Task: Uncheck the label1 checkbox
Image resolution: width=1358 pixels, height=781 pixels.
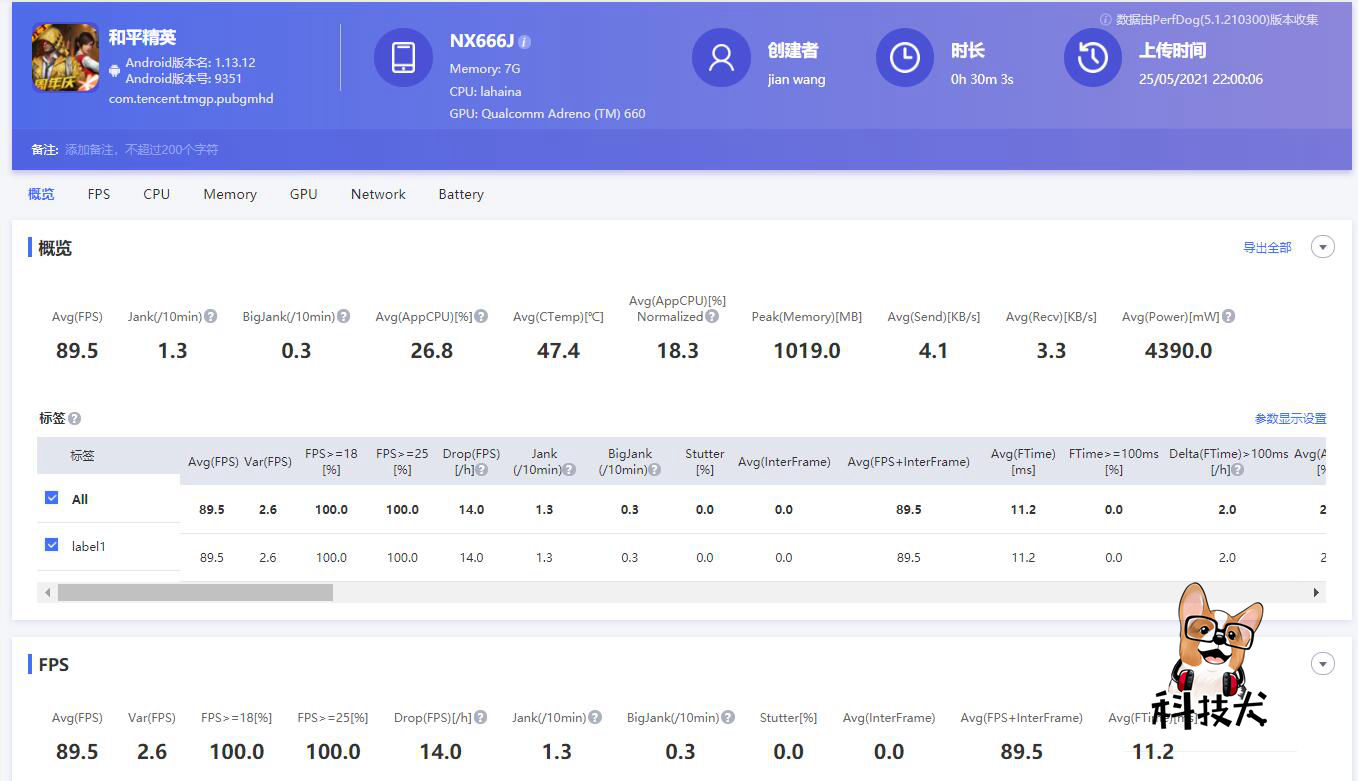Action: tap(52, 545)
